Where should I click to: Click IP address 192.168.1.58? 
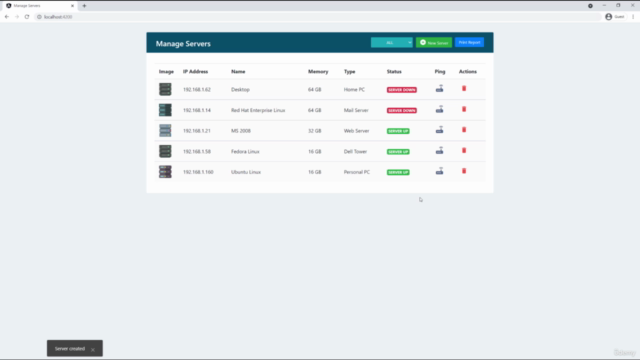(x=197, y=151)
